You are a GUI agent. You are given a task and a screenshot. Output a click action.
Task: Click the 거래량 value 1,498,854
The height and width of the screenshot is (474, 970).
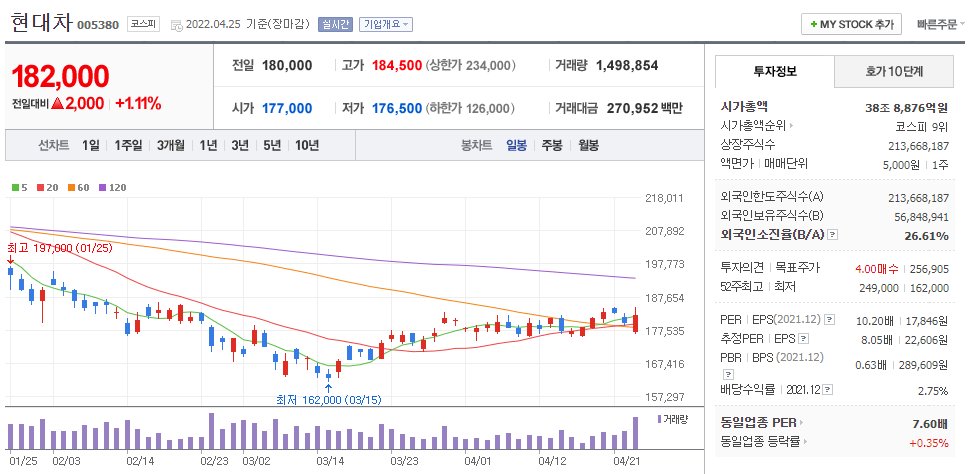pyautogui.click(x=627, y=66)
